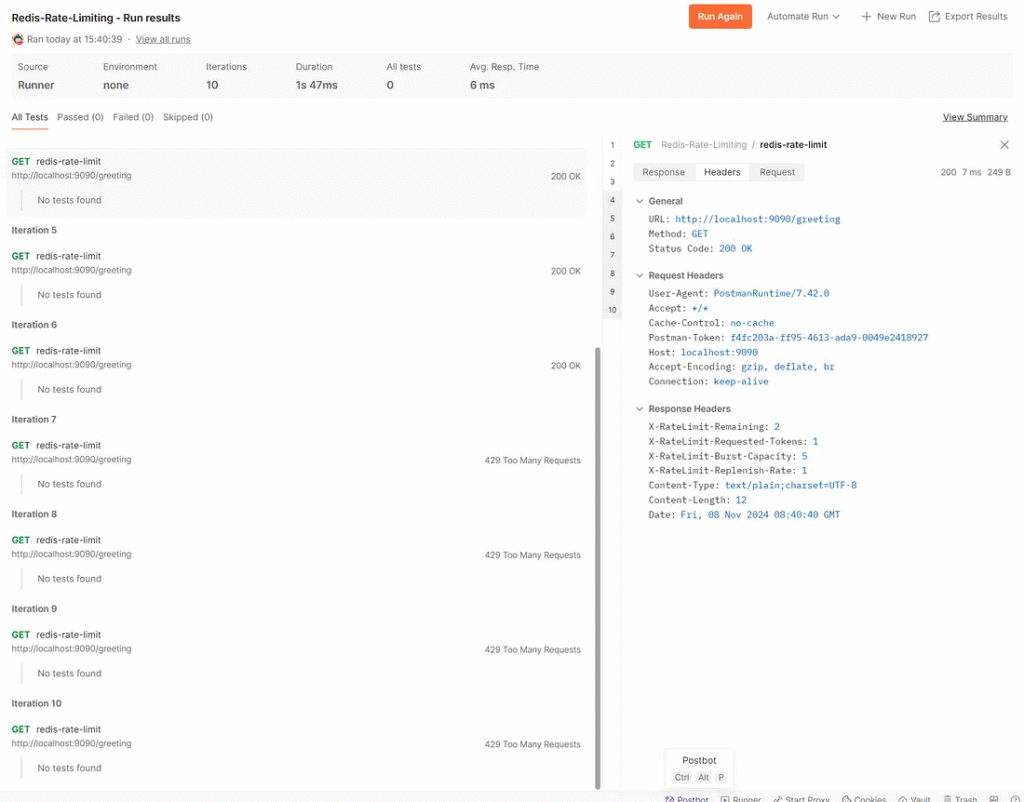
Task: Open the localhost:9090/greeting URL in General section
Action: point(758,219)
